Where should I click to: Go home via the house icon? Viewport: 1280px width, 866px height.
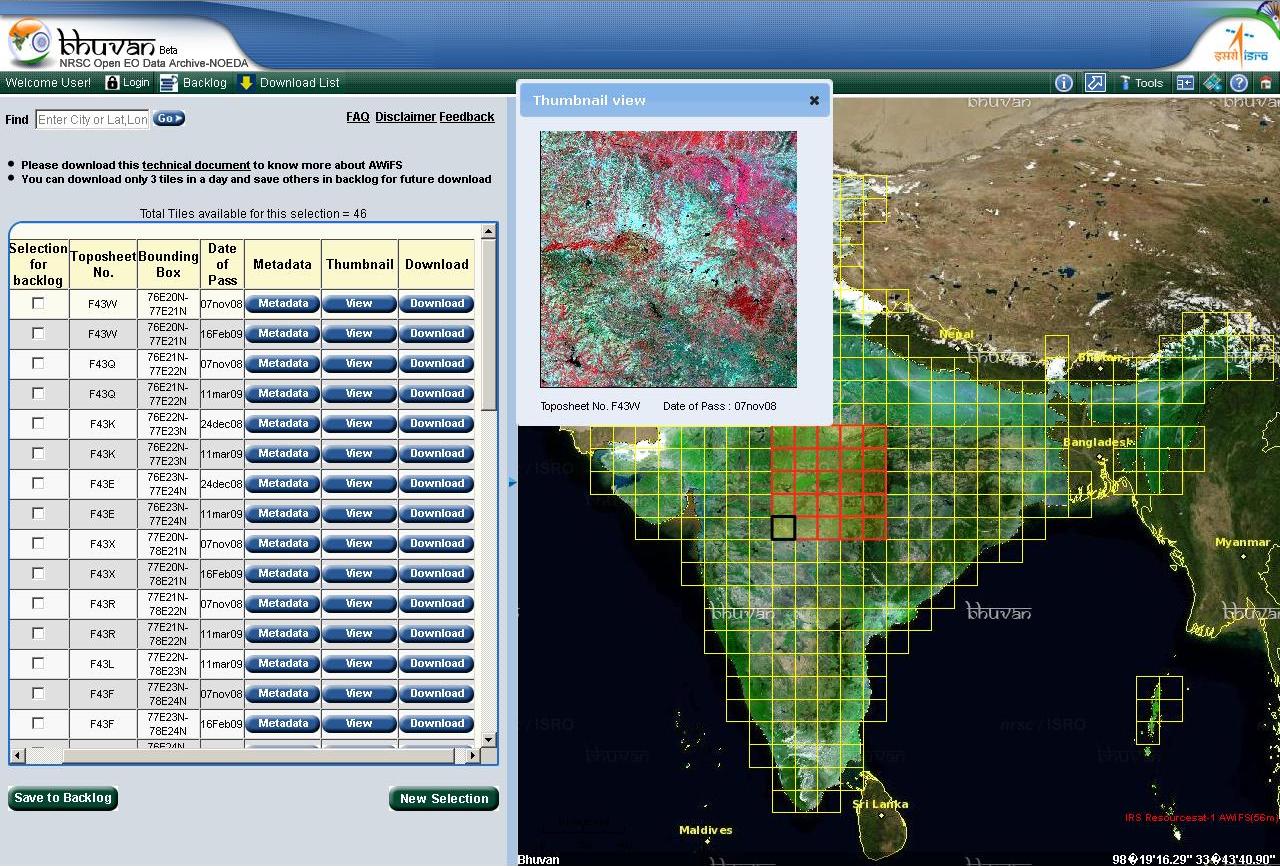pos(1266,83)
